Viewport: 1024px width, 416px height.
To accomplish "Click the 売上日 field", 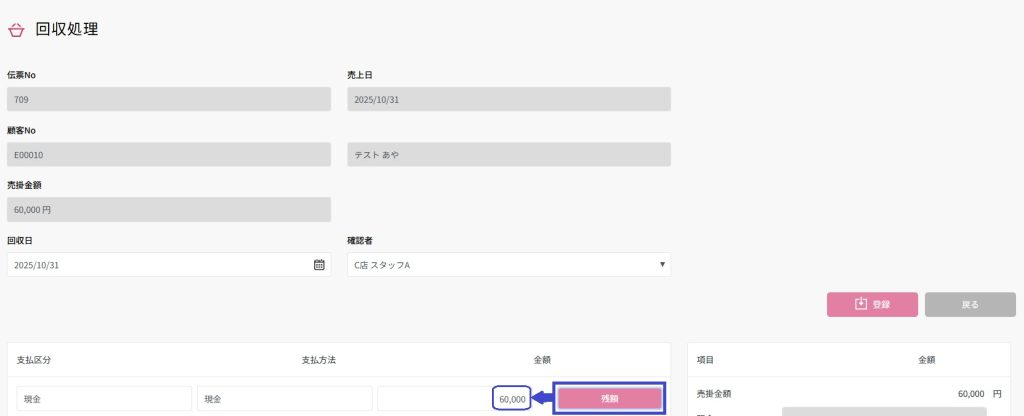I will [x=508, y=99].
